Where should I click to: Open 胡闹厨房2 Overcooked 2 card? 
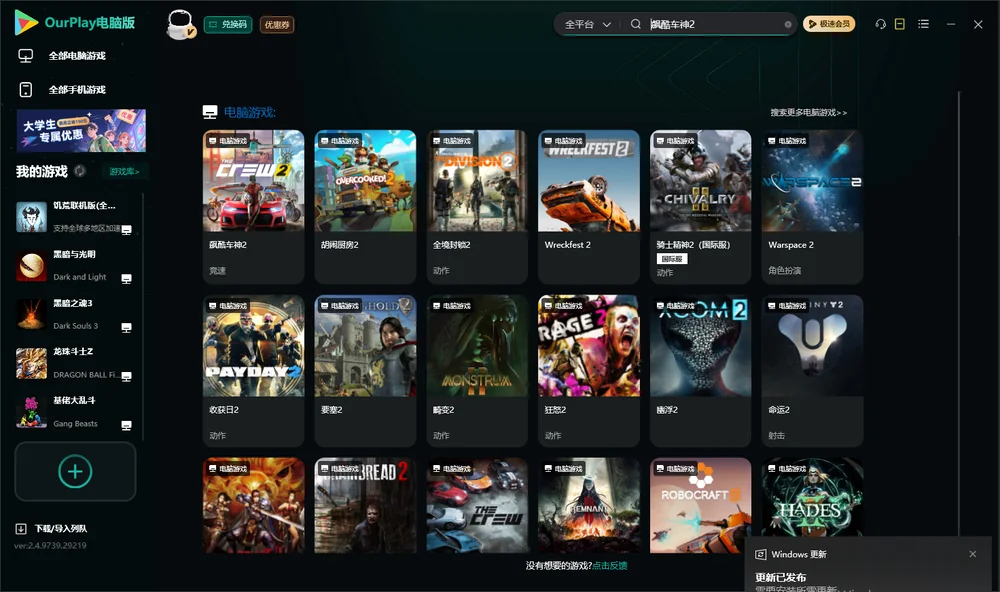coord(365,207)
